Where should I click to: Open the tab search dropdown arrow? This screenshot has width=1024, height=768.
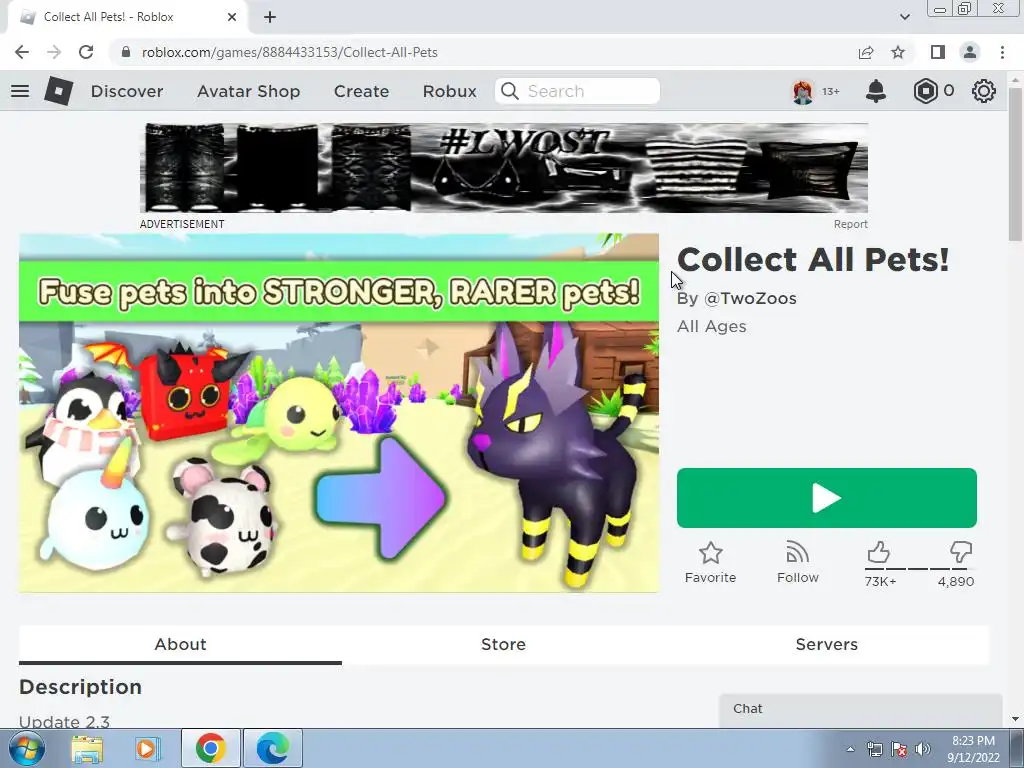904,17
